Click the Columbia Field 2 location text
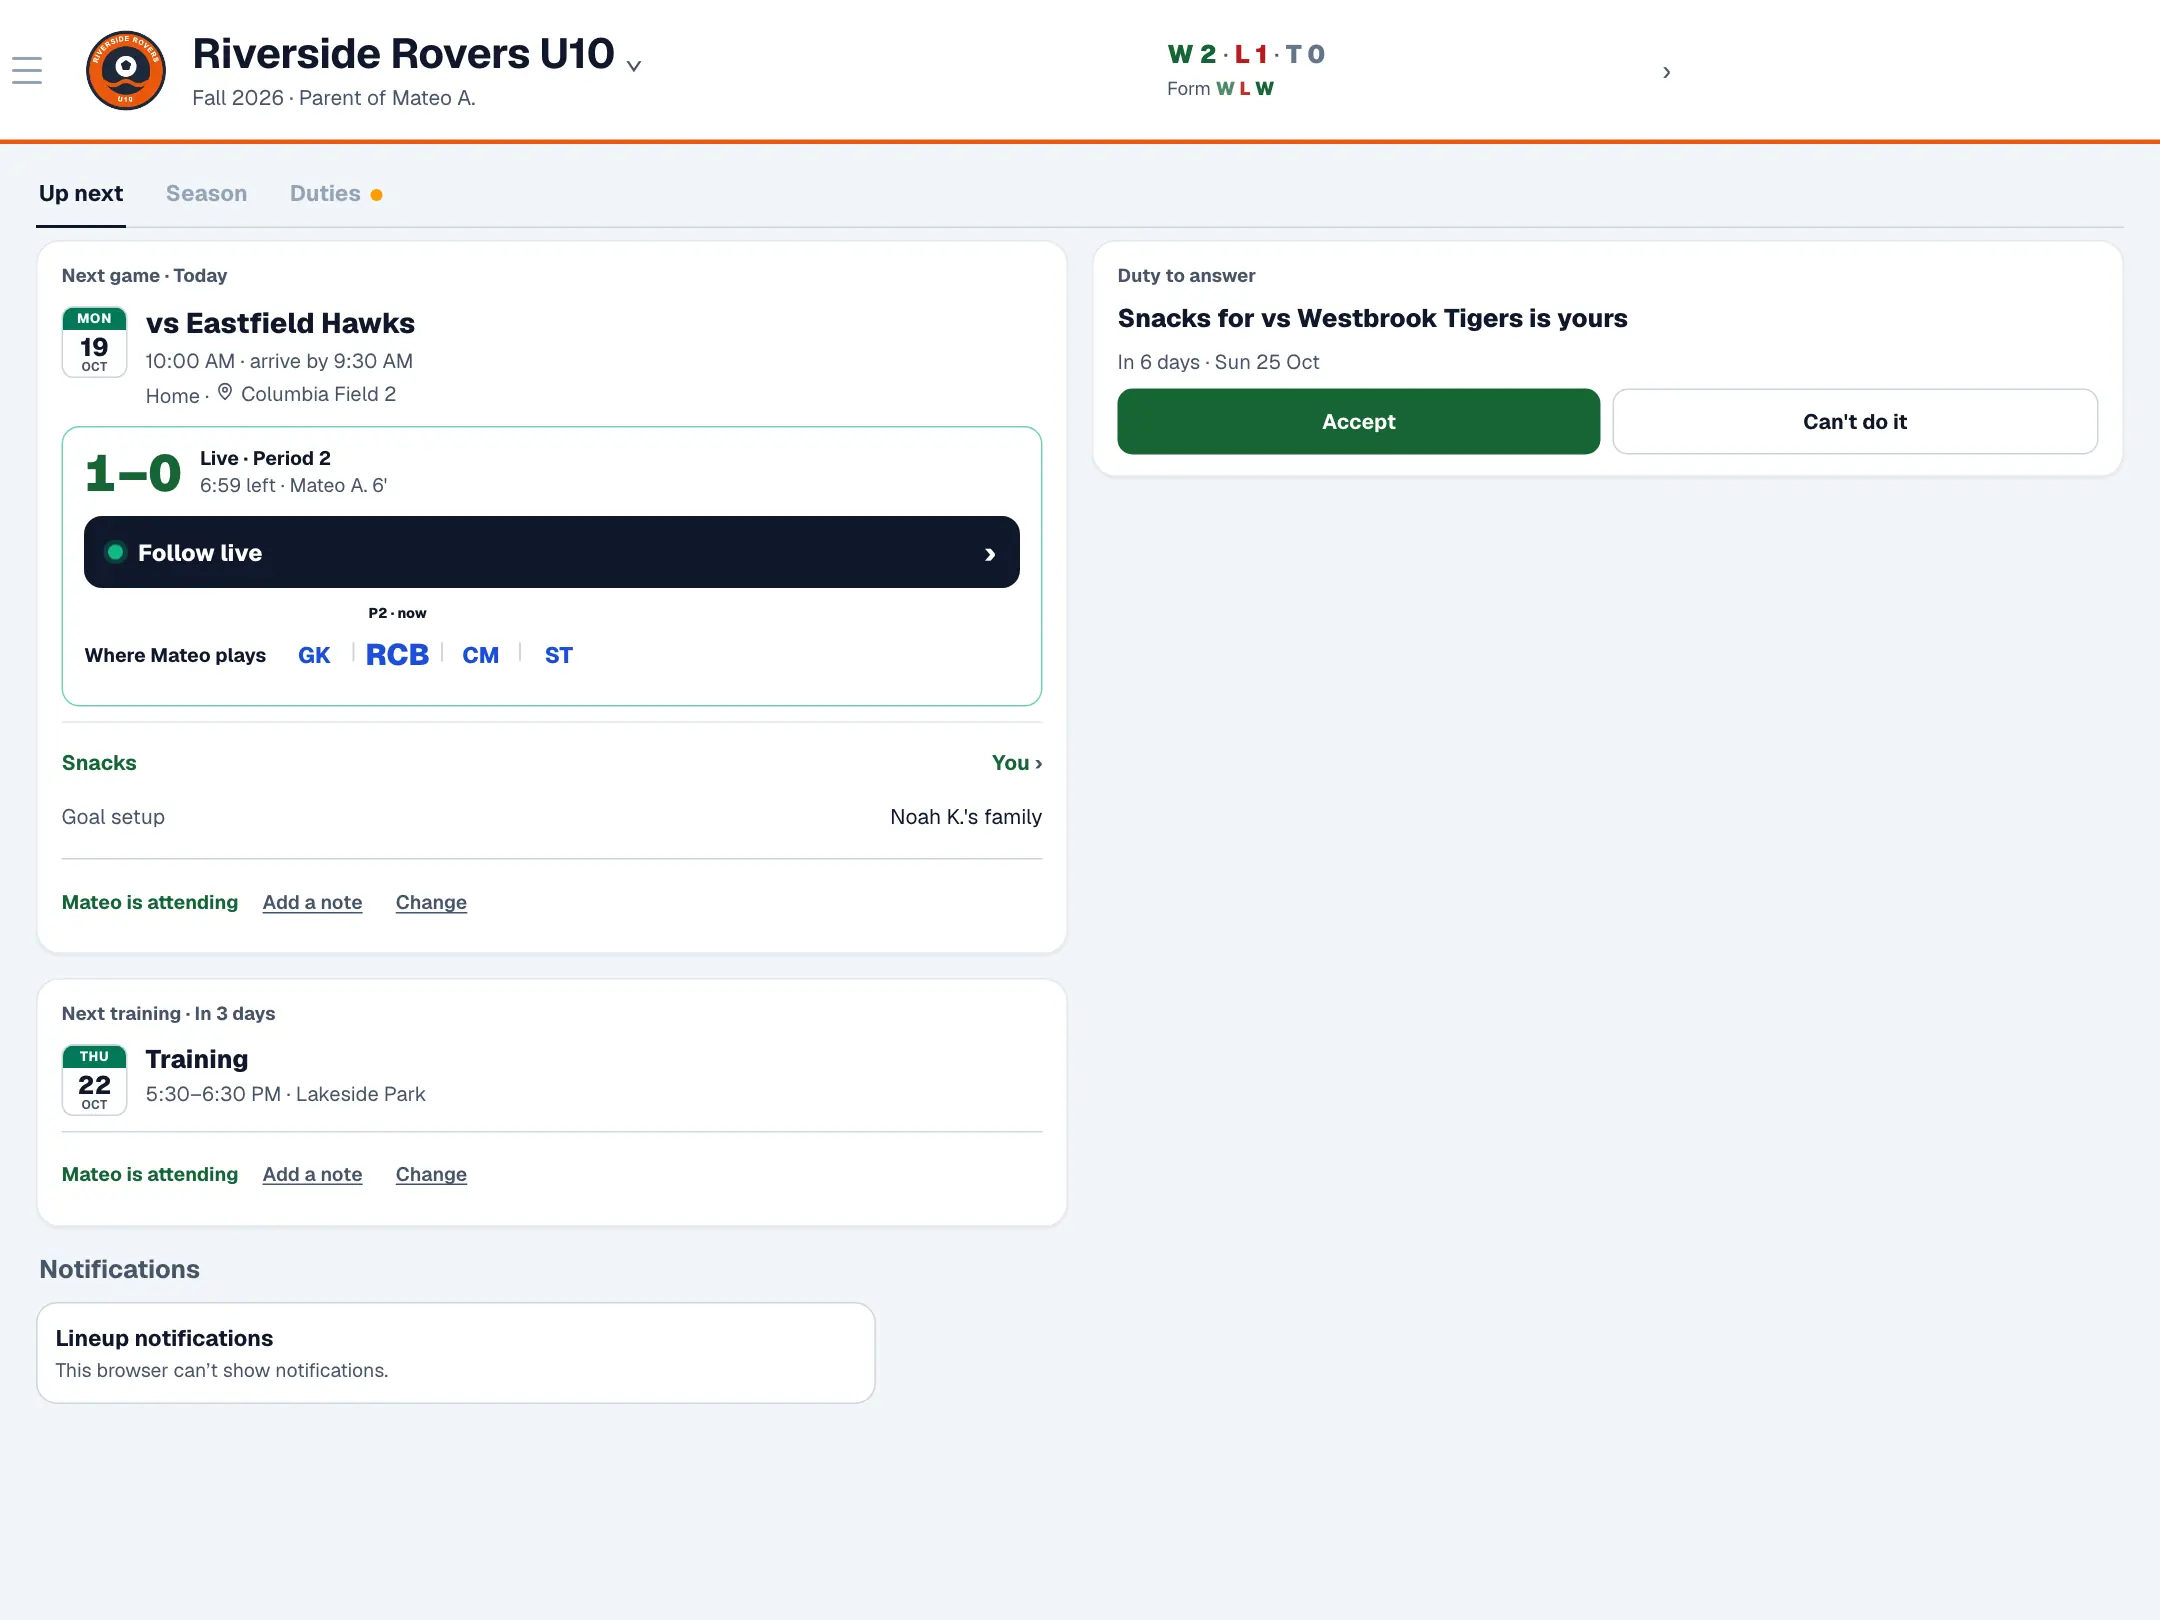Viewport: 2160px width, 1620px height. (x=318, y=394)
